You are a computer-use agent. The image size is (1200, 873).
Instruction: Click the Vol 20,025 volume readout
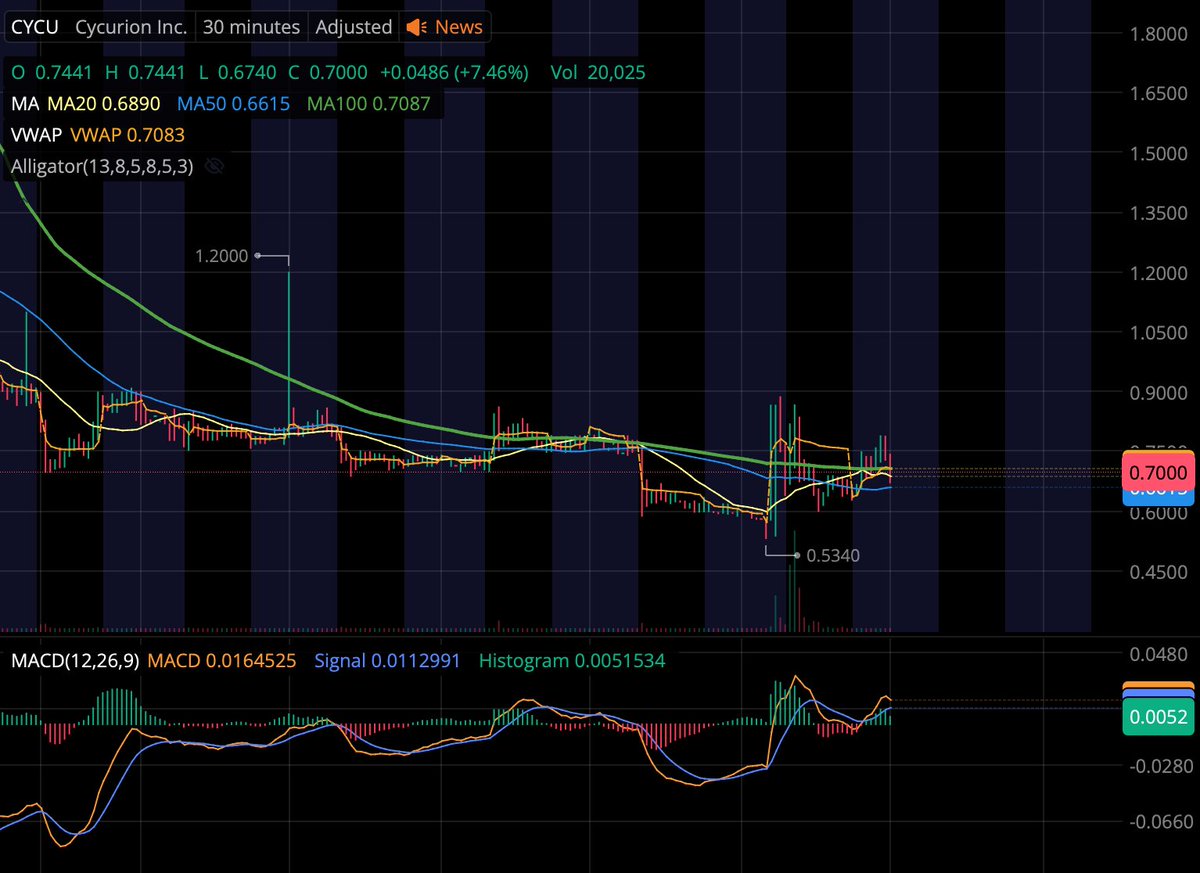598,72
